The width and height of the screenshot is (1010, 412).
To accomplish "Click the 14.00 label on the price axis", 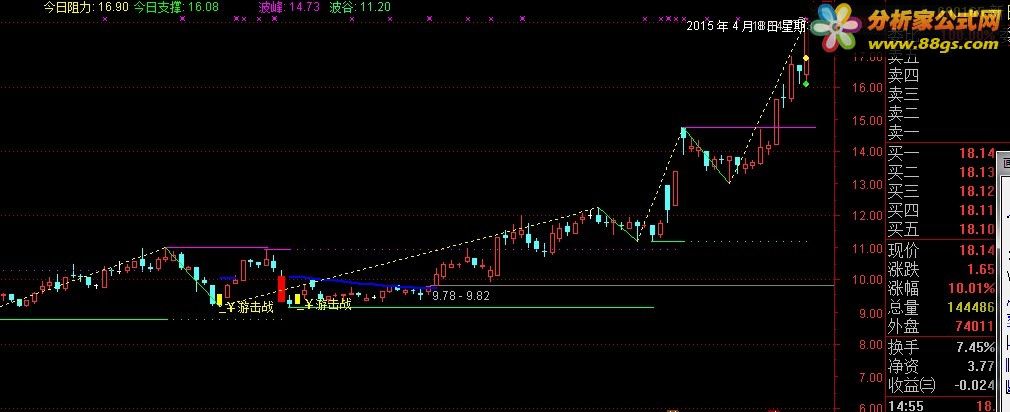I will 866,152.
